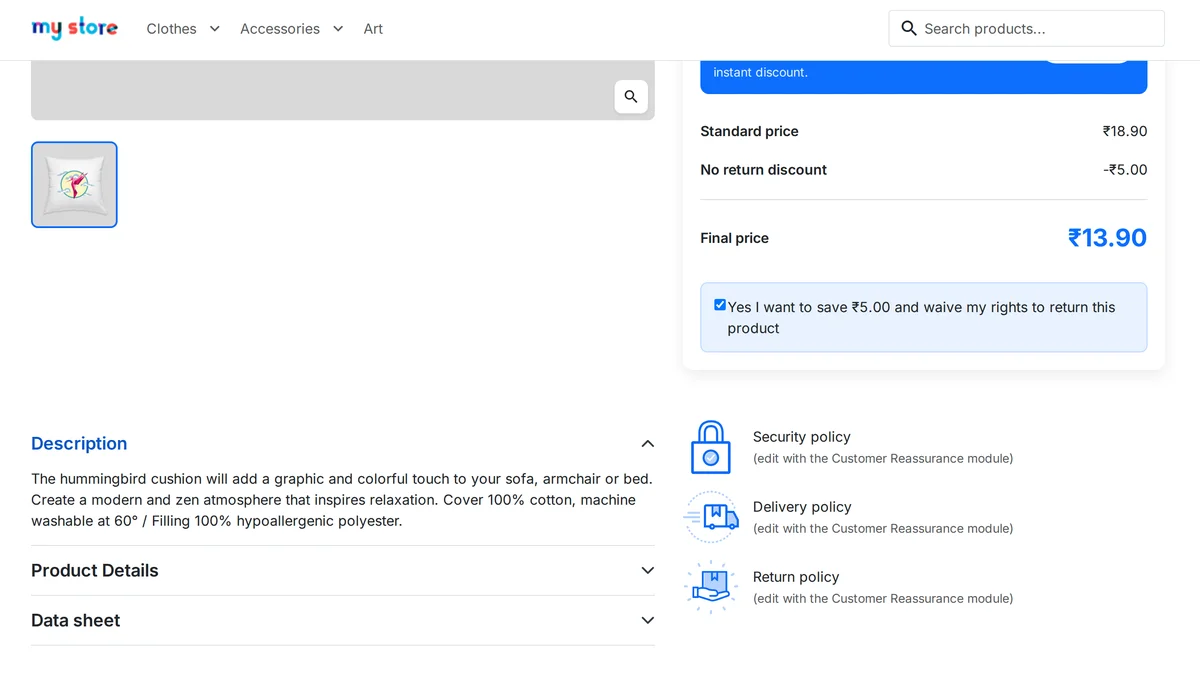
Task: Expand the Data sheet section chevron
Action: [647, 620]
